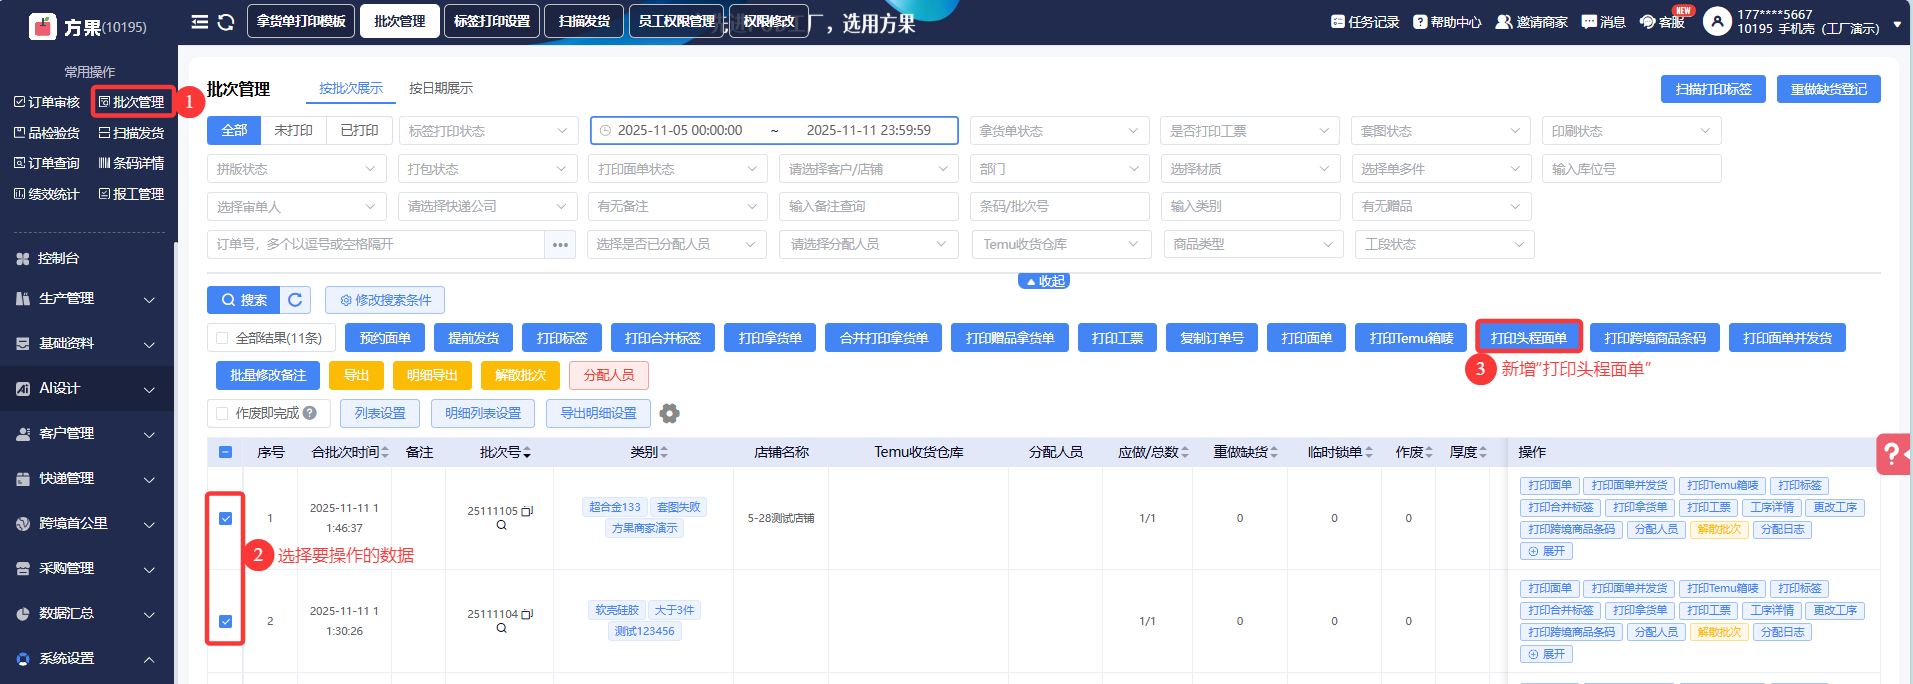
Task: Click the 搜索 search button
Action: 244,300
